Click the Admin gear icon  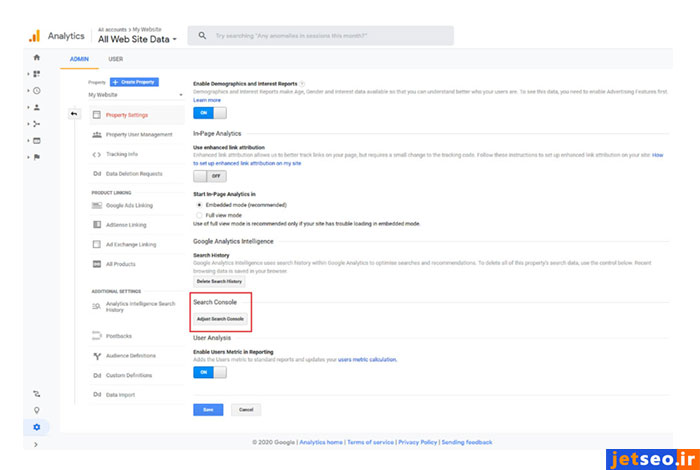37,427
